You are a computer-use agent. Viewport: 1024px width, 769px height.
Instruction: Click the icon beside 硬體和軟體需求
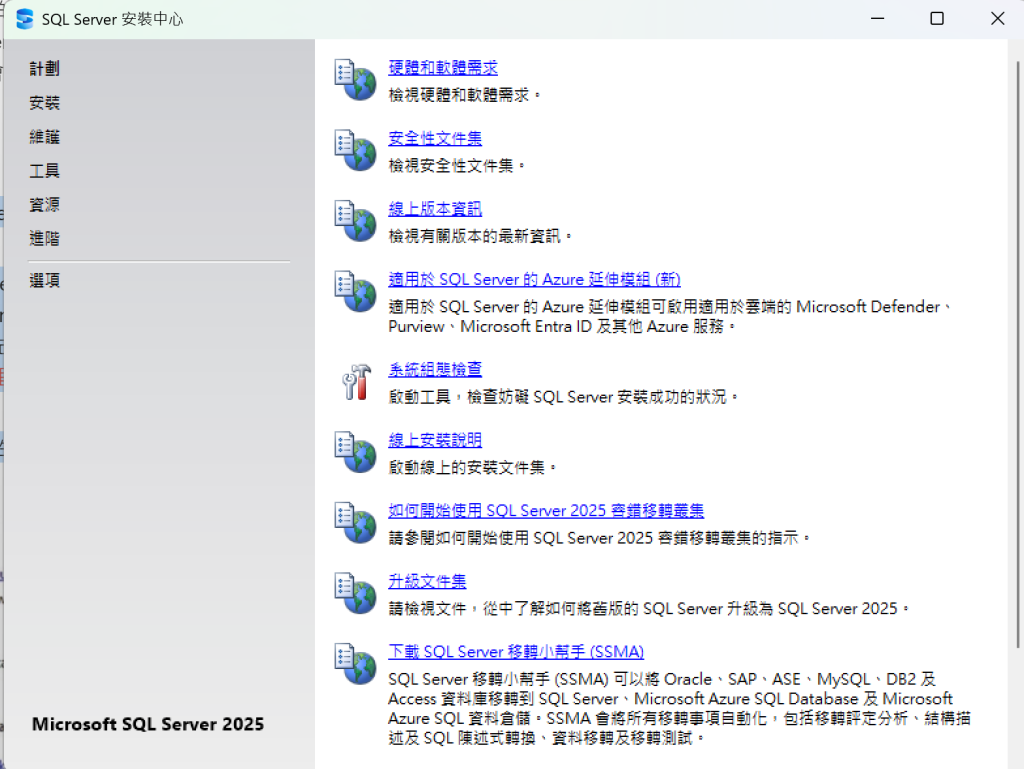coord(355,80)
